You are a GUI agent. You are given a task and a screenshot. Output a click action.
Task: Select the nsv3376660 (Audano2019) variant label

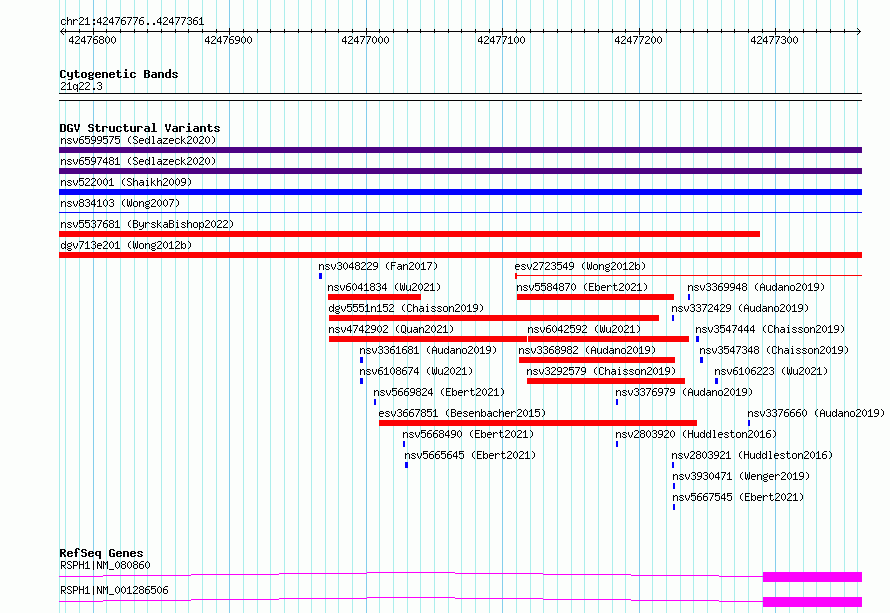815,413
